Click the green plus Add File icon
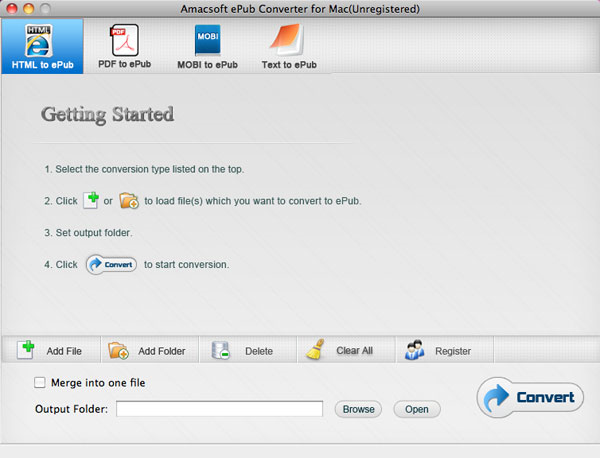This screenshot has width=600, height=458. click(26, 350)
